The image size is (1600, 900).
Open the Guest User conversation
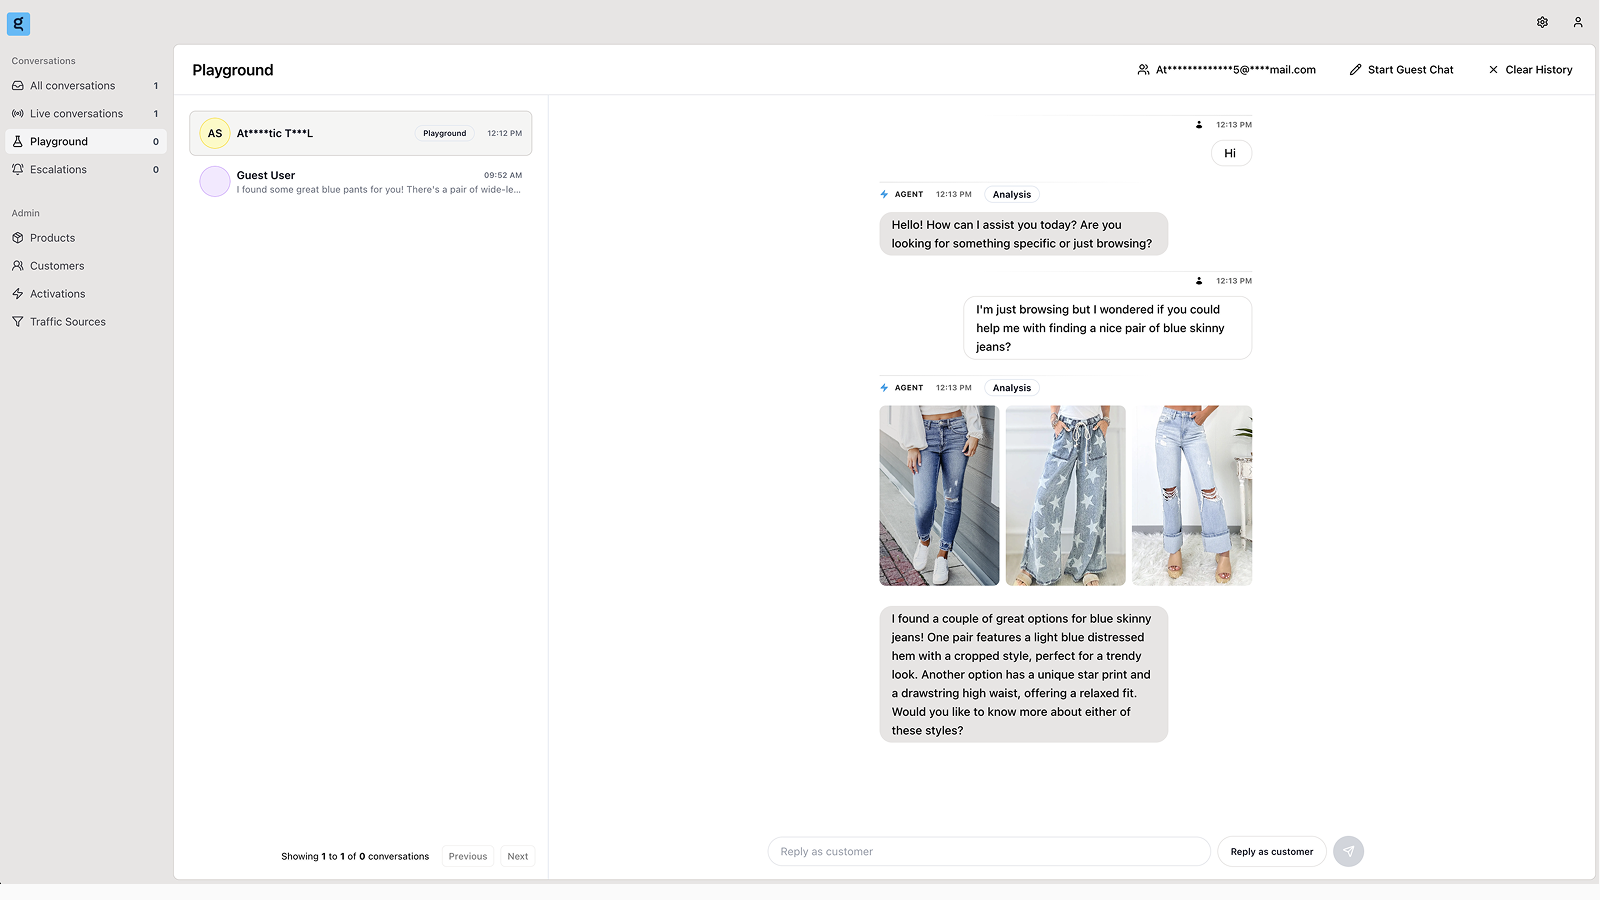click(360, 181)
